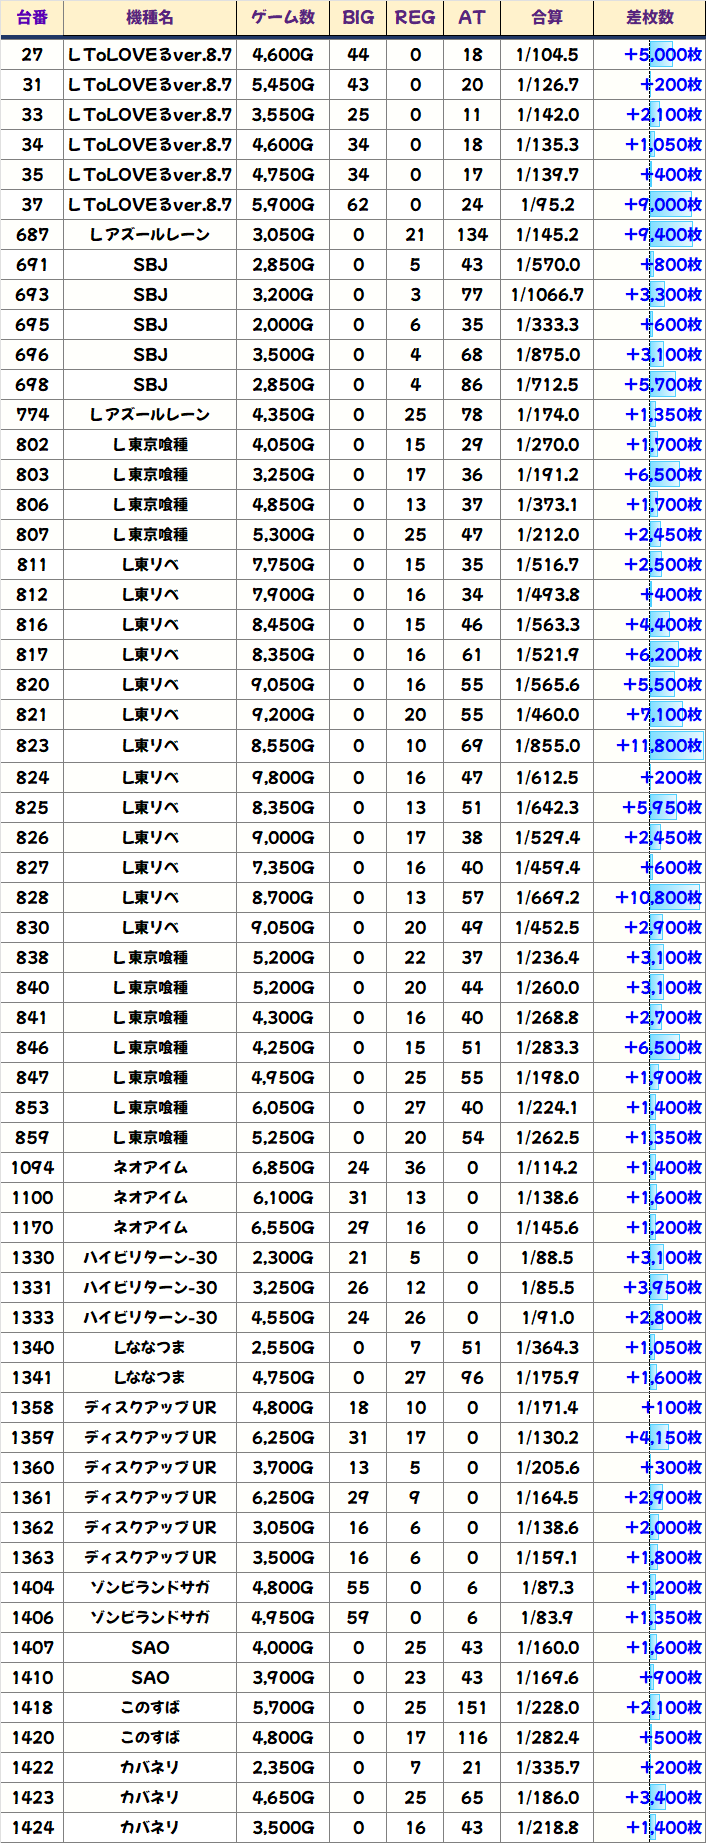Viewport: 706px width, 1843px height.
Task: Click the 1/1066.7 combined rate cell
Action: pos(547,295)
